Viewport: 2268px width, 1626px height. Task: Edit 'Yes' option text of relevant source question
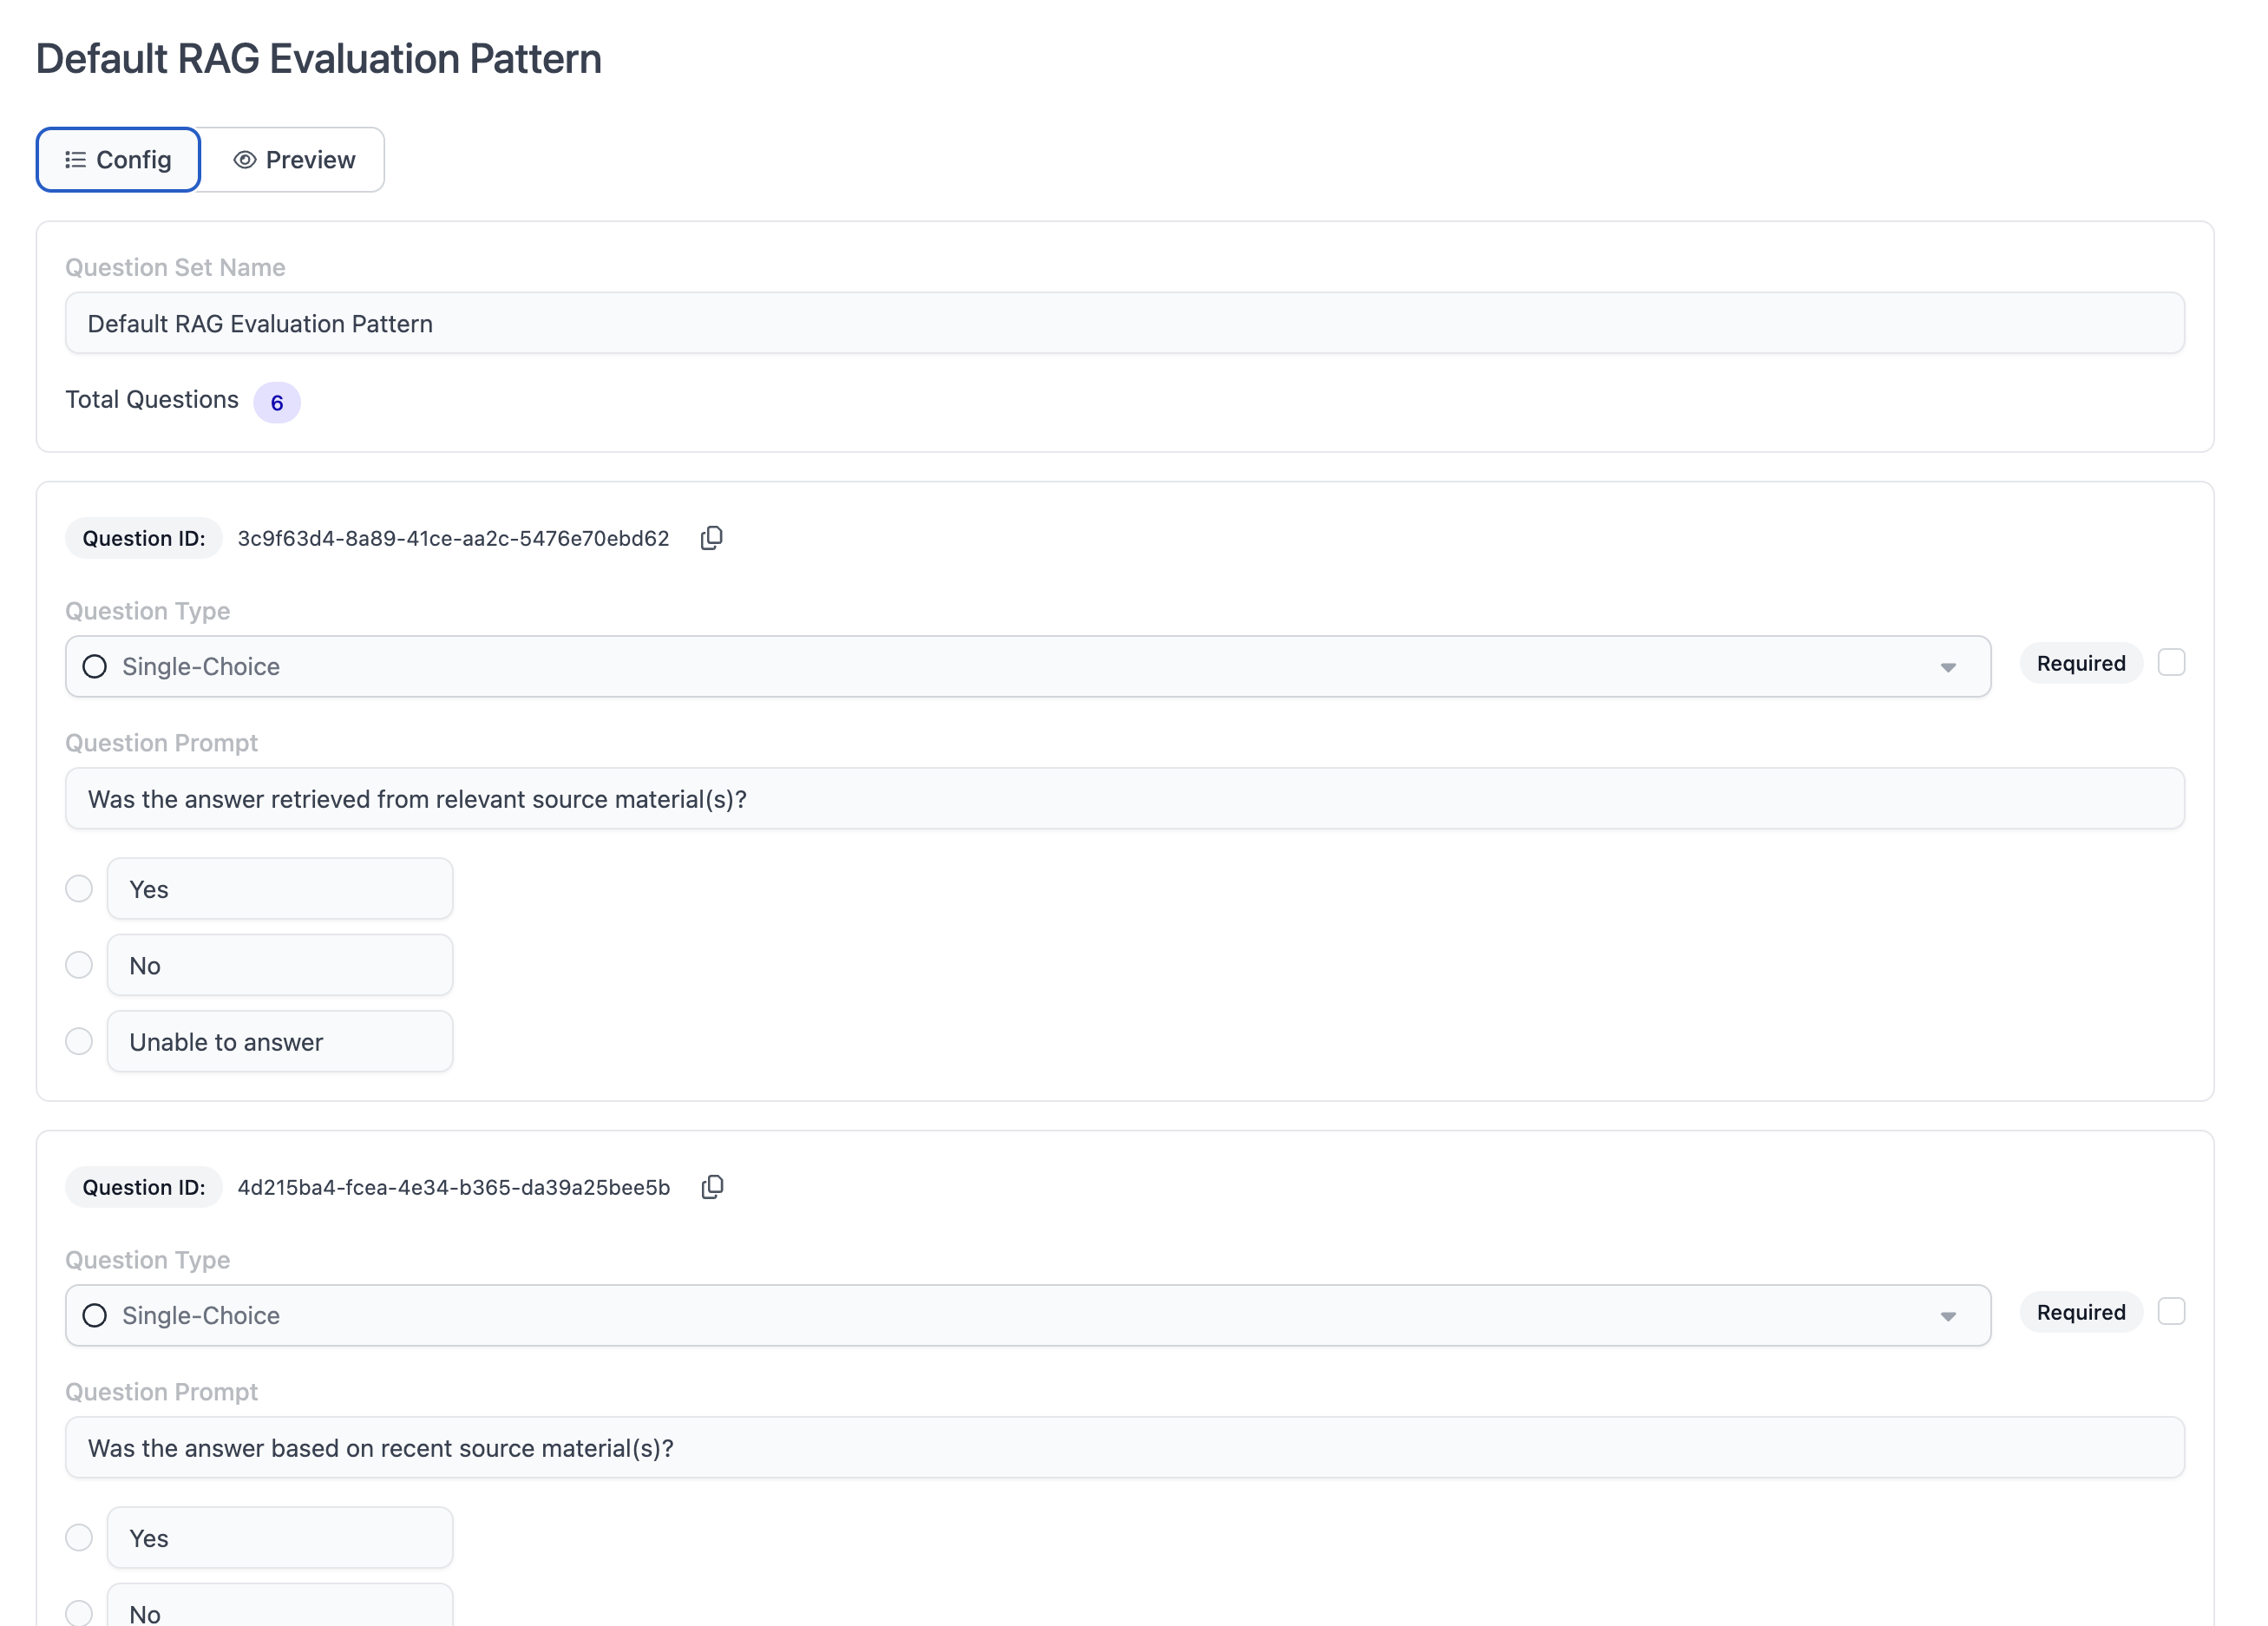(280, 888)
